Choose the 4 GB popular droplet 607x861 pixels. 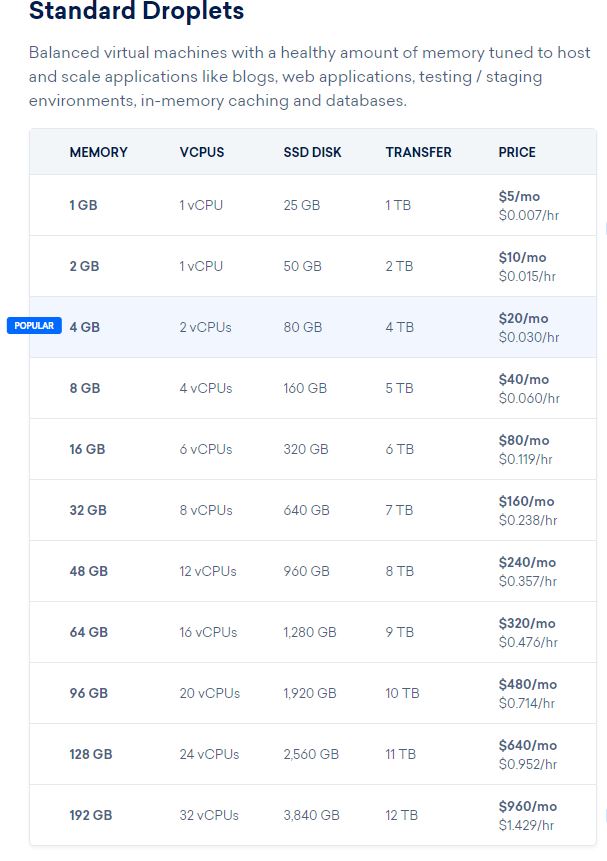point(85,327)
